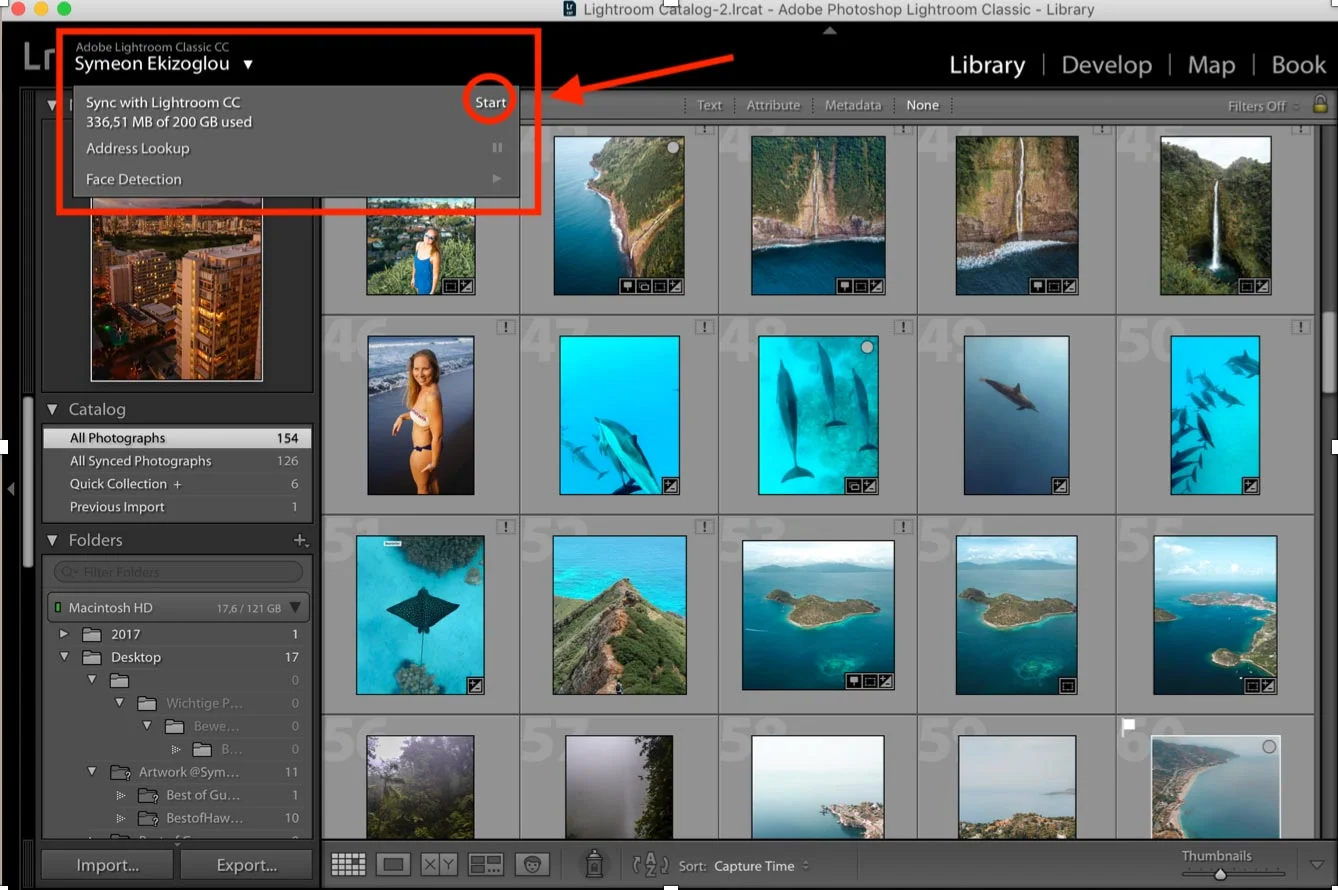The height and width of the screenshot is (890, 1338).
Task: Click the develop badge on photo 50 dolphins
Action: [x=1250, y=486]
